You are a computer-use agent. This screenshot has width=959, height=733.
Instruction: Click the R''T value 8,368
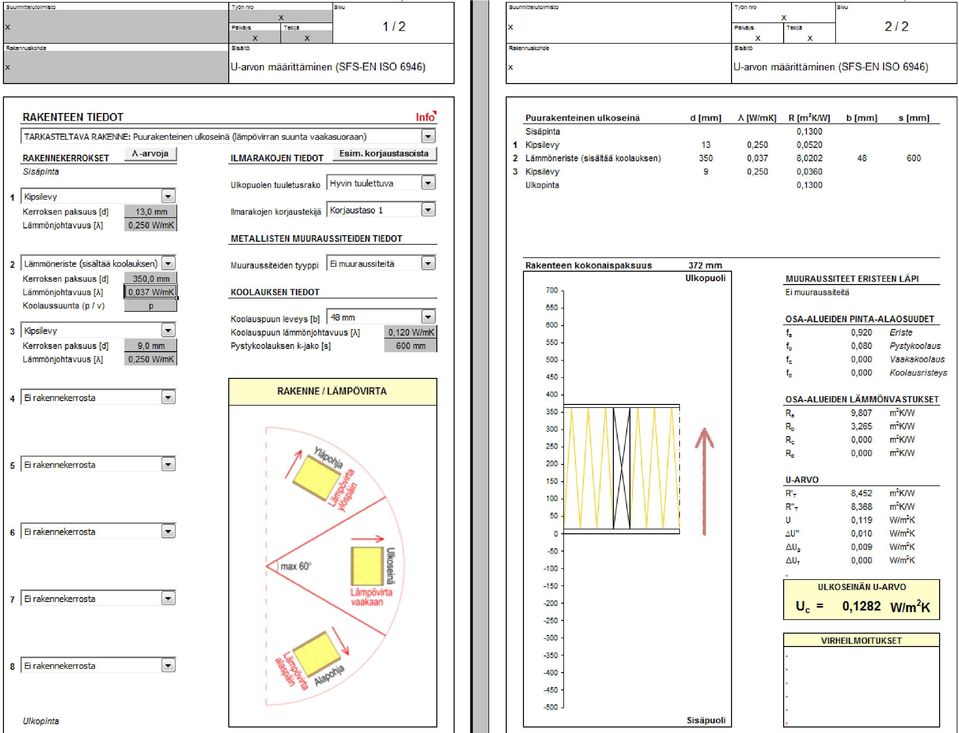[861, 507]
